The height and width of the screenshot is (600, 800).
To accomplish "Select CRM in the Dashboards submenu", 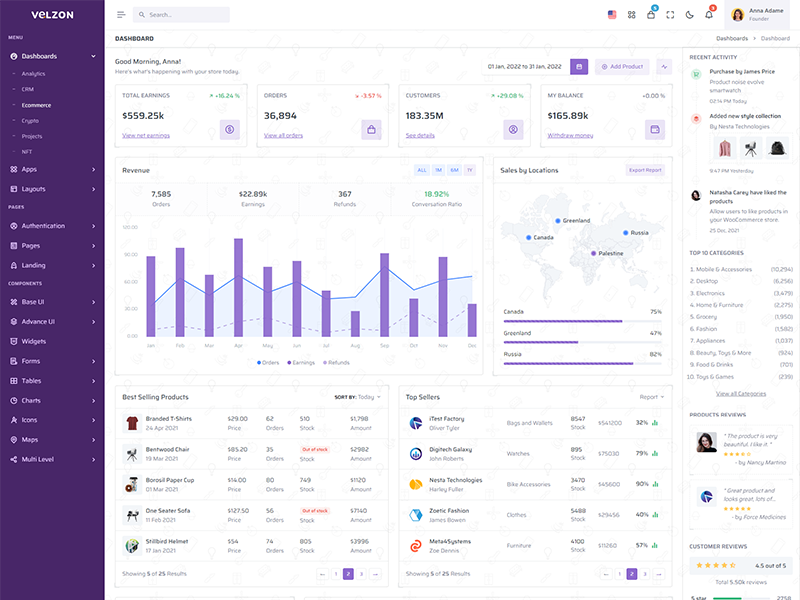I will [28, 89].
